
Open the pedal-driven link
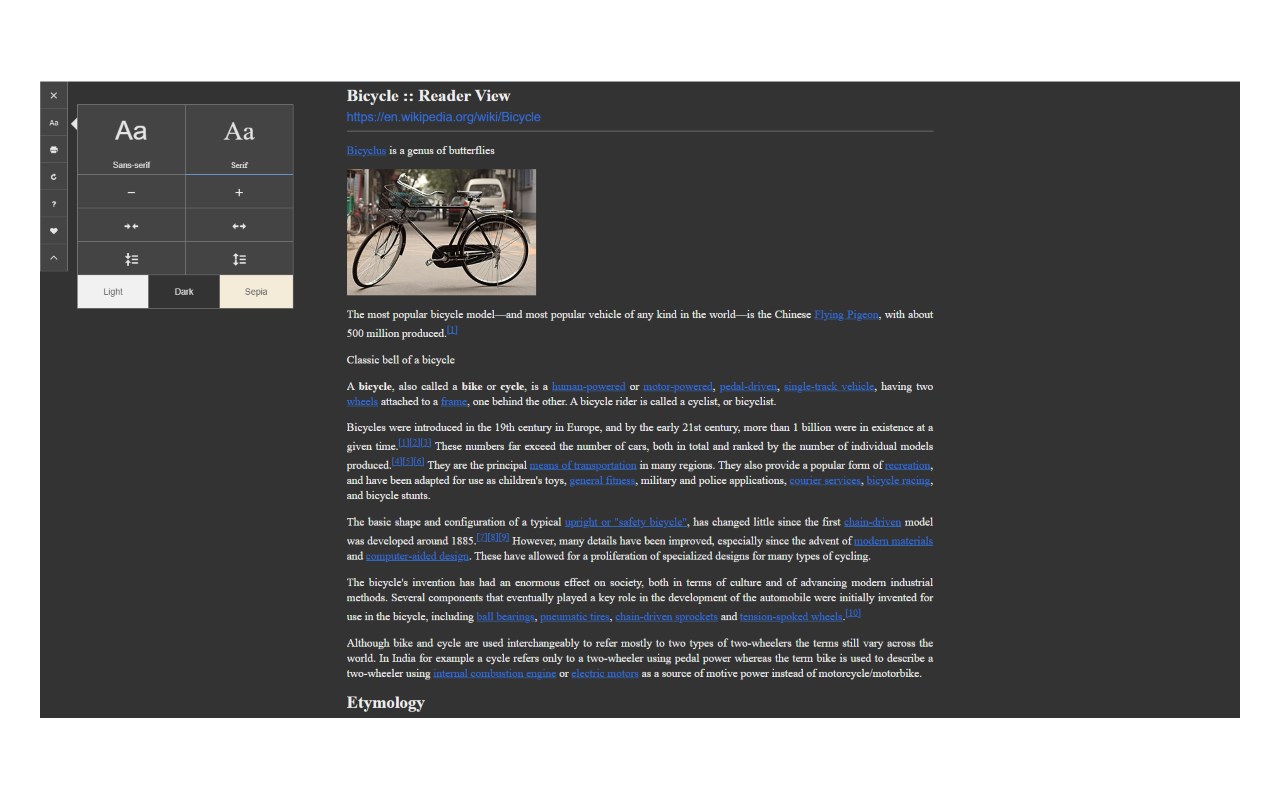coord(747,387)
